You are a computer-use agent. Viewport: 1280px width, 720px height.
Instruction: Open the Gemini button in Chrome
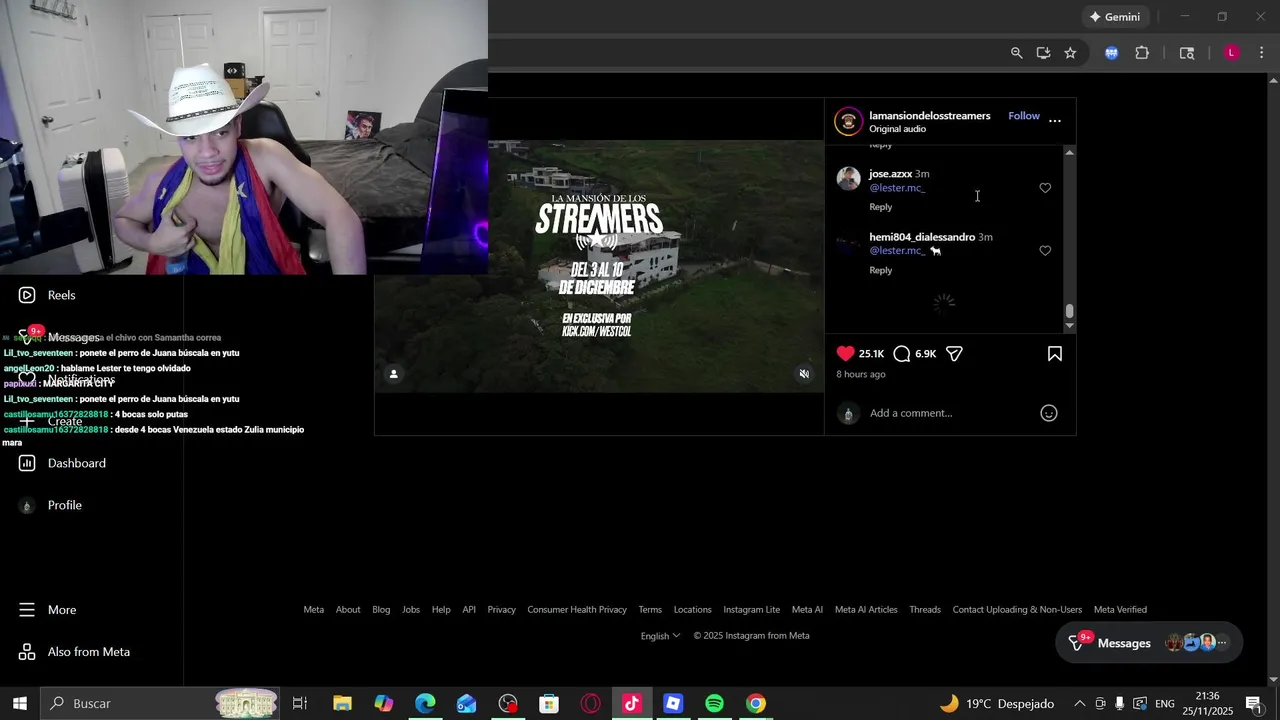(x=1115, y=17)
